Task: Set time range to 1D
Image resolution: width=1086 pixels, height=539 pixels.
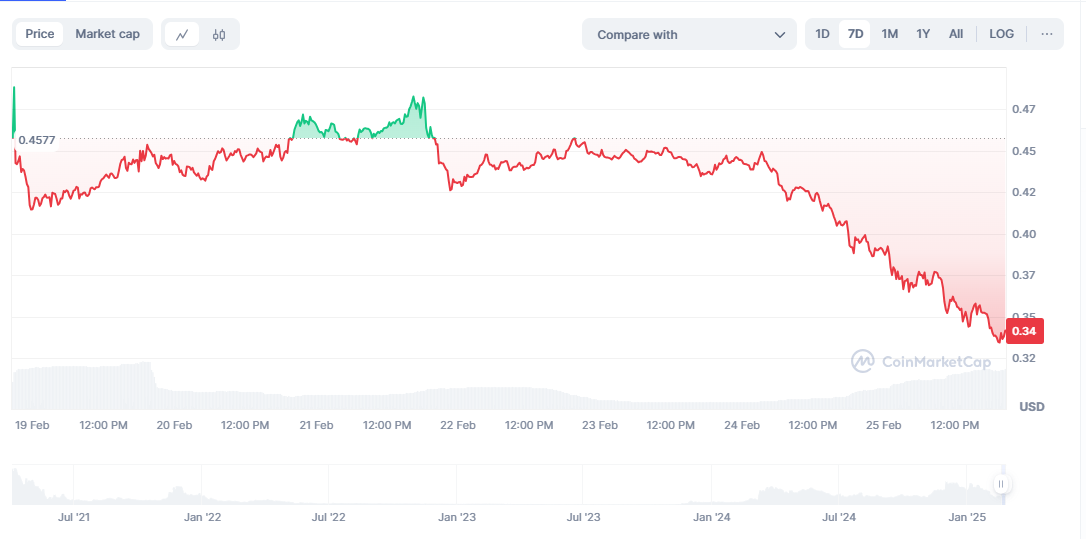Action: pyautogui.click(x=822, y=34)
